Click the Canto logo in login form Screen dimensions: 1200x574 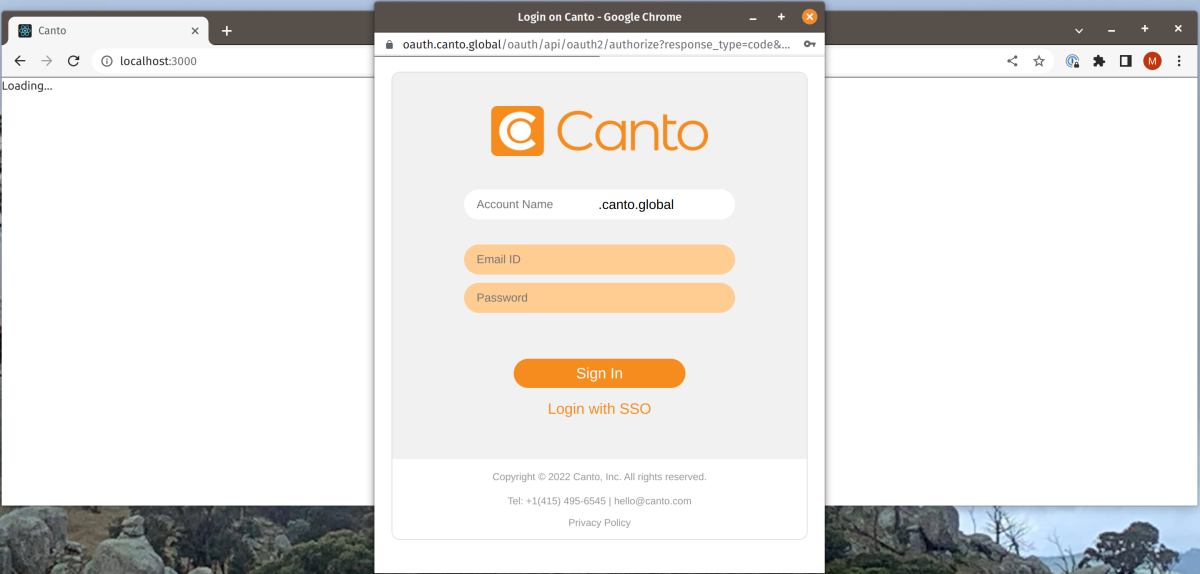coord(599,131)
